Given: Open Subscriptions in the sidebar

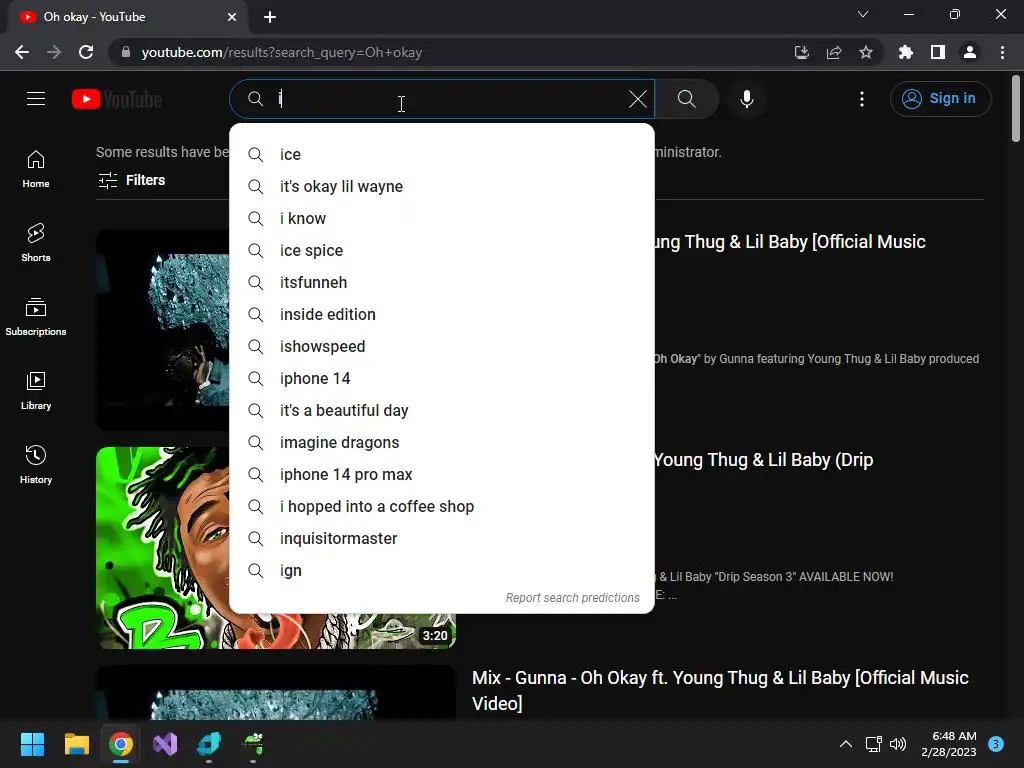Looking at the screenshot, I should click(36, 317).
